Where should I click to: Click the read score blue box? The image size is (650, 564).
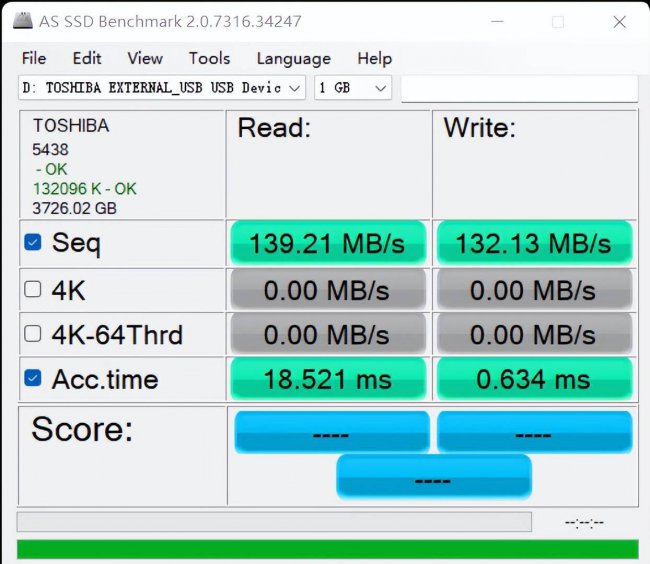332,431
